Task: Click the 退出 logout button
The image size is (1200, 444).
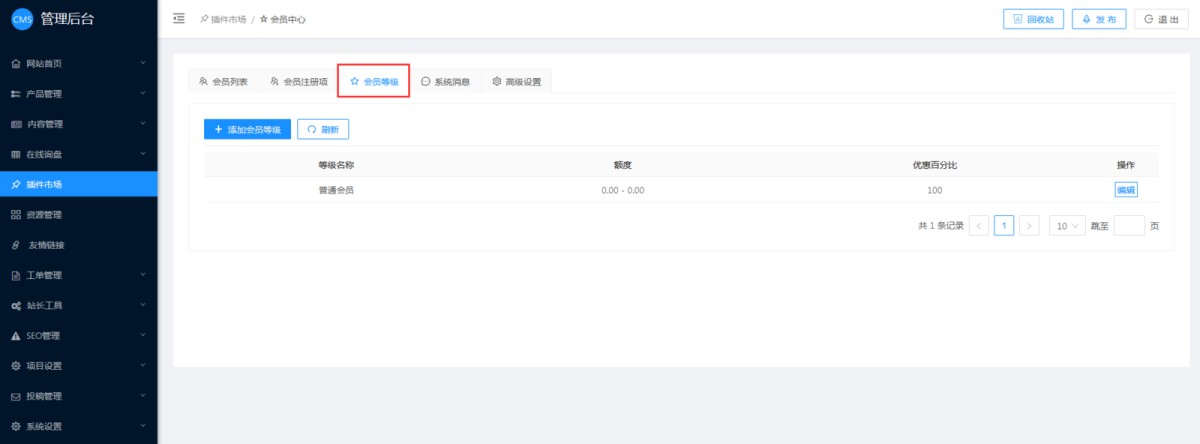Action: coord(1160,19)
